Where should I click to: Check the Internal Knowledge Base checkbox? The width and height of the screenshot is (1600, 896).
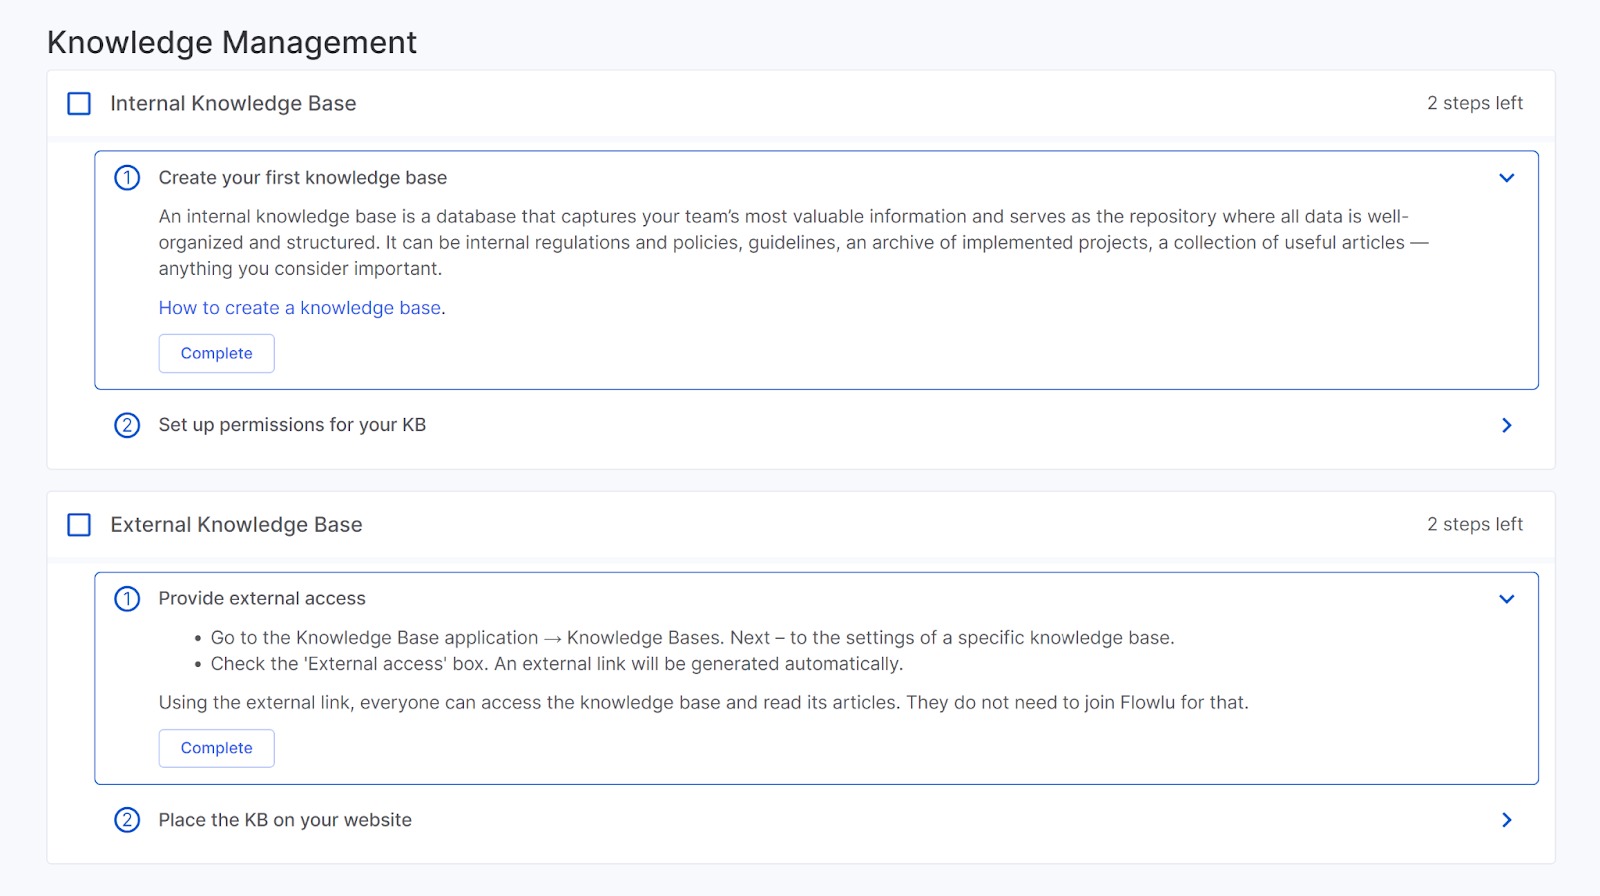point(79,104)
